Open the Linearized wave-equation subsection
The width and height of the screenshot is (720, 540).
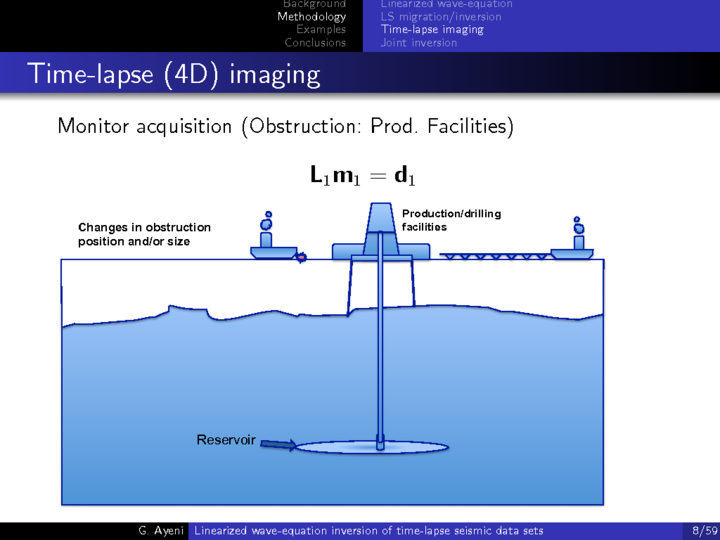click(x=446, y=5)
